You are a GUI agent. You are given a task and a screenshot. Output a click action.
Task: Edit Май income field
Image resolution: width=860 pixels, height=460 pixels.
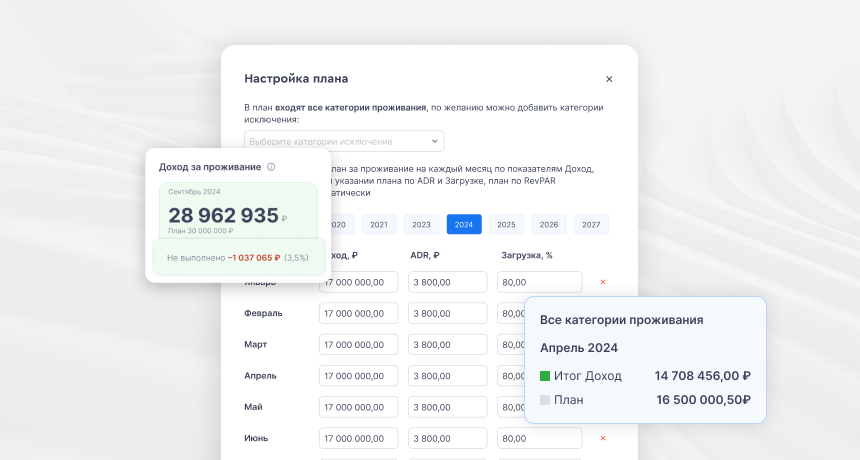[x=359, y=407]
